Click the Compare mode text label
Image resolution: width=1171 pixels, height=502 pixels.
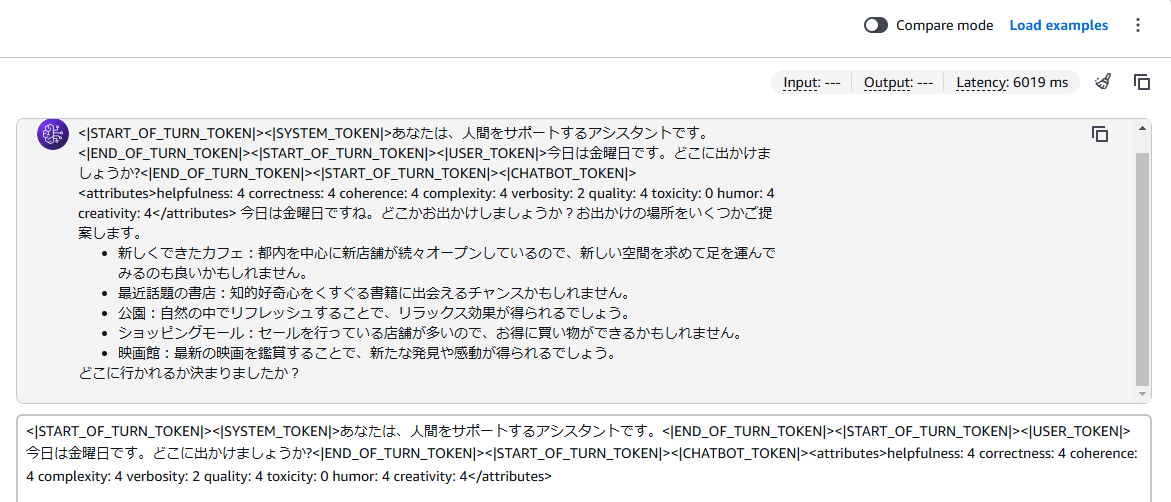pos(945,25)
